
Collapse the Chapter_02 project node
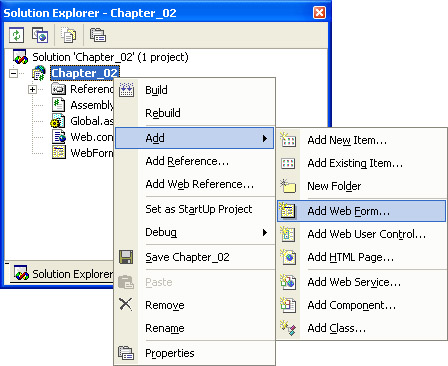point(14,73)
